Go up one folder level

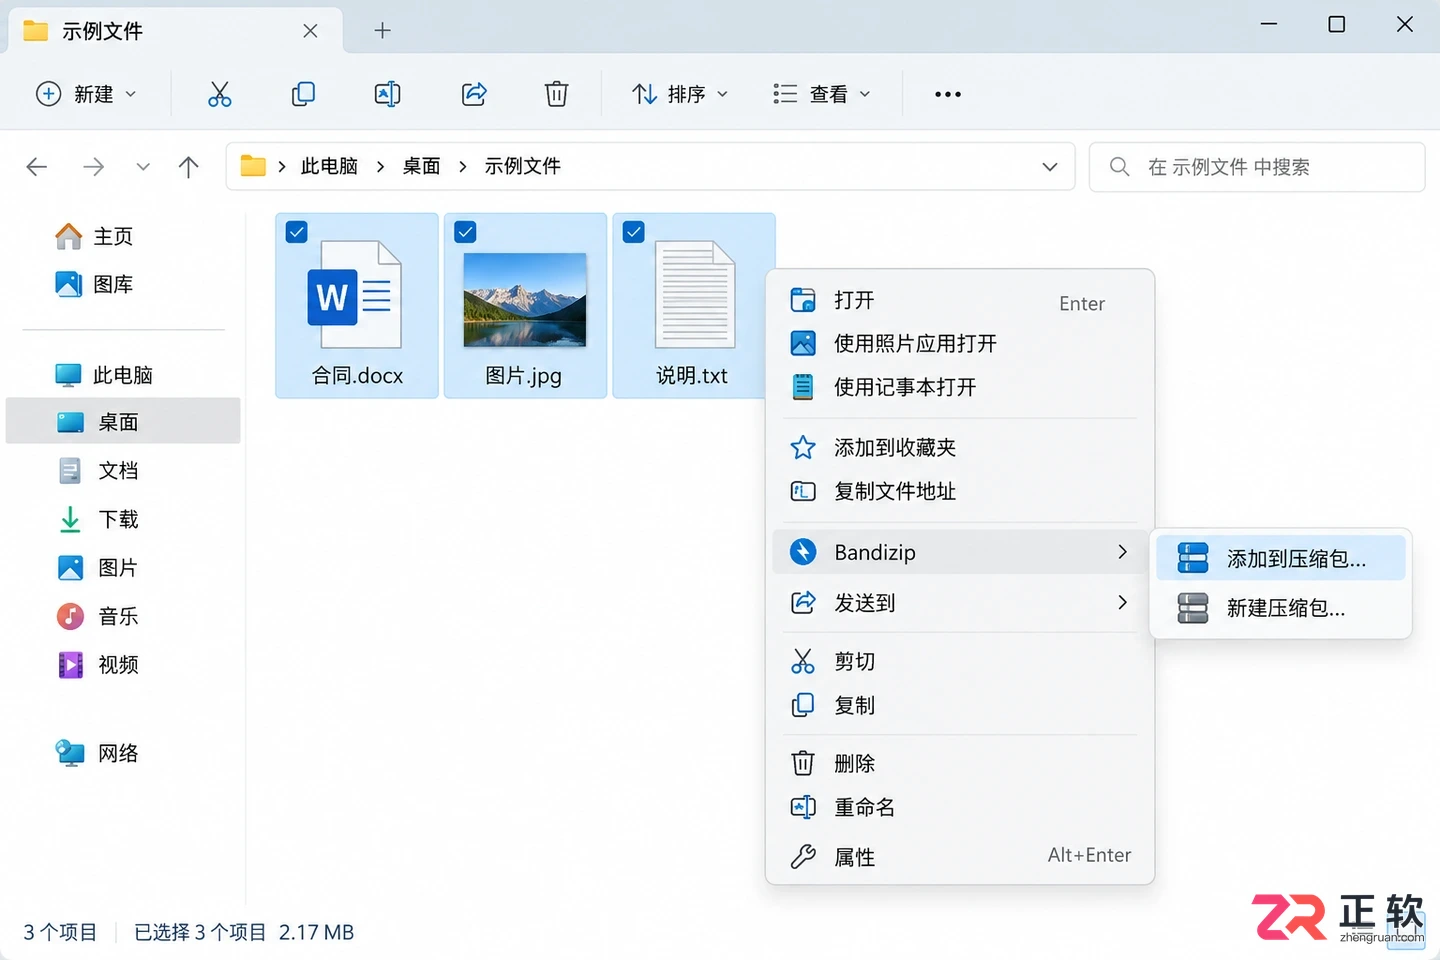coord(188,167)
